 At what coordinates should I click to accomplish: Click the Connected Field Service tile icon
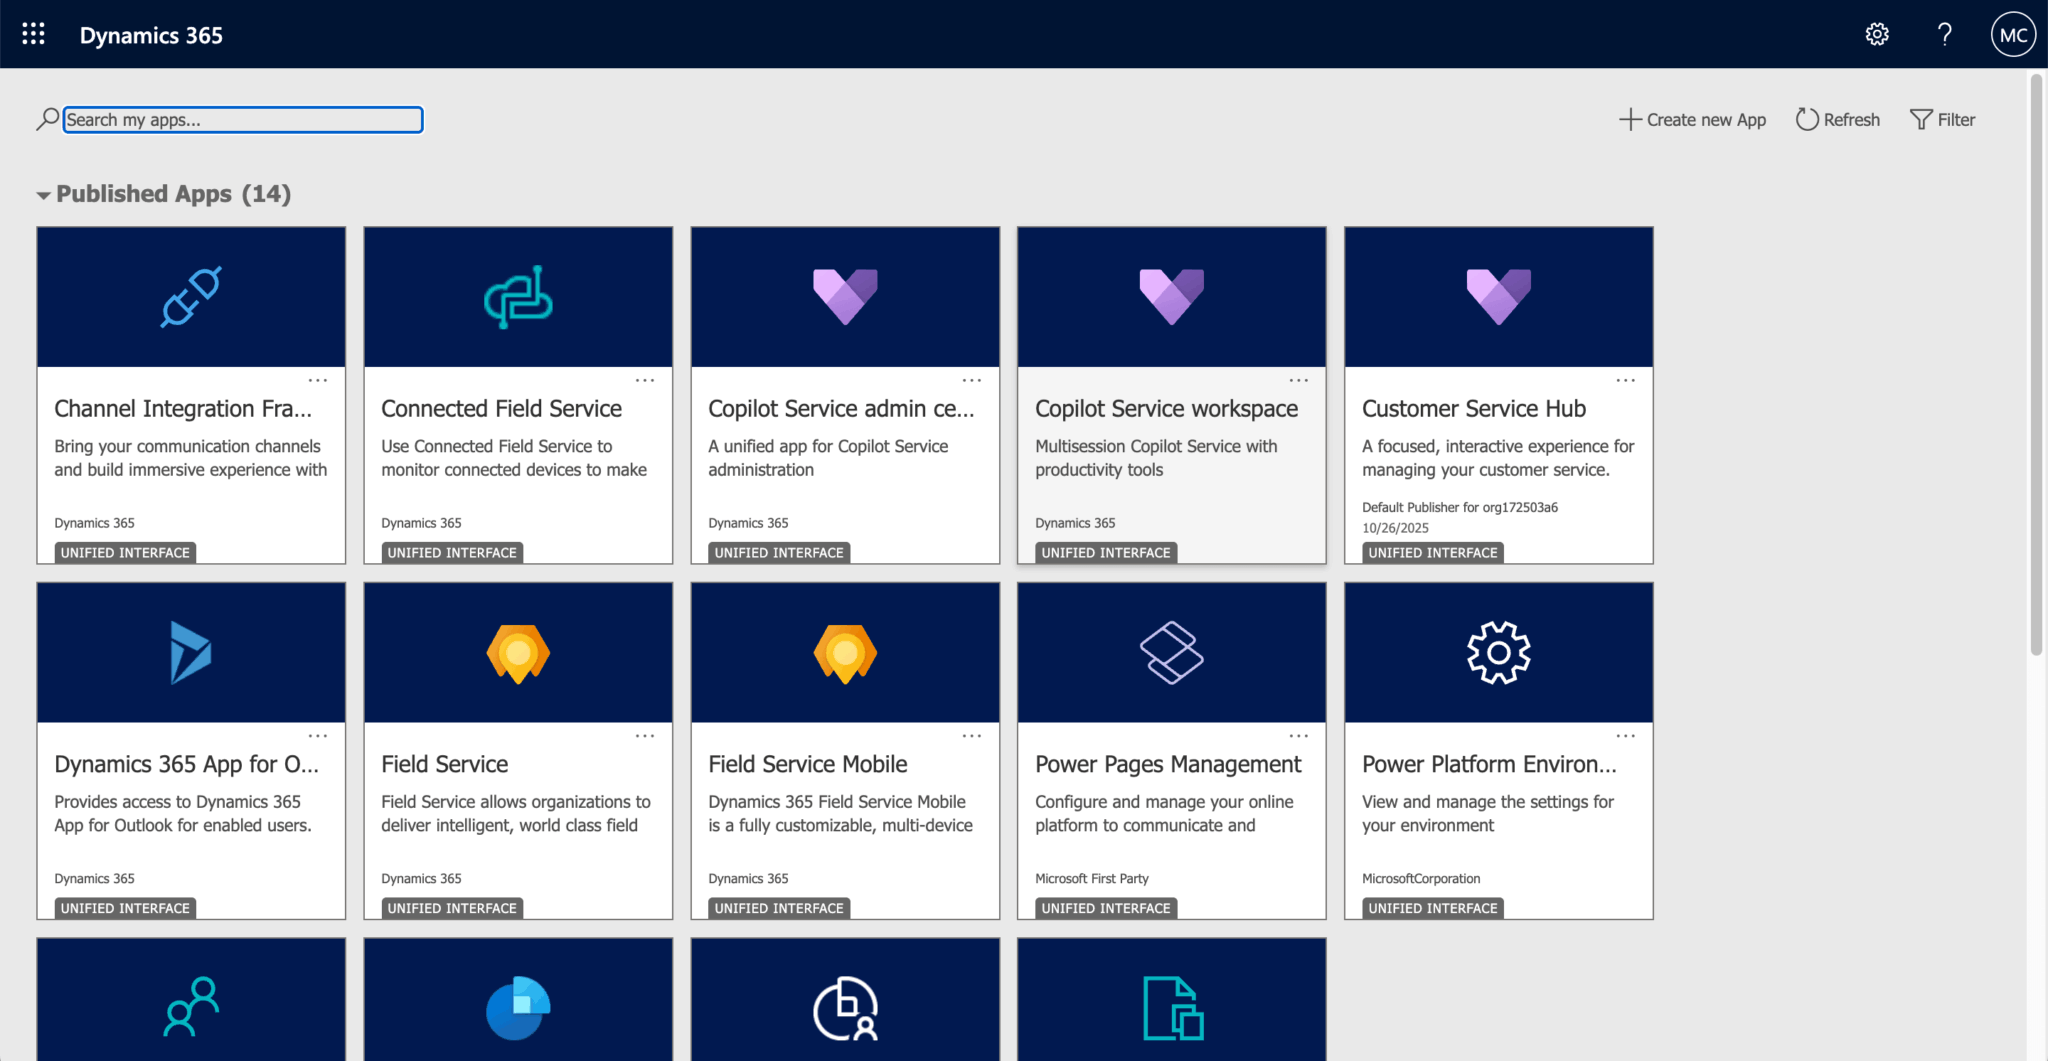tap(518, 297)
